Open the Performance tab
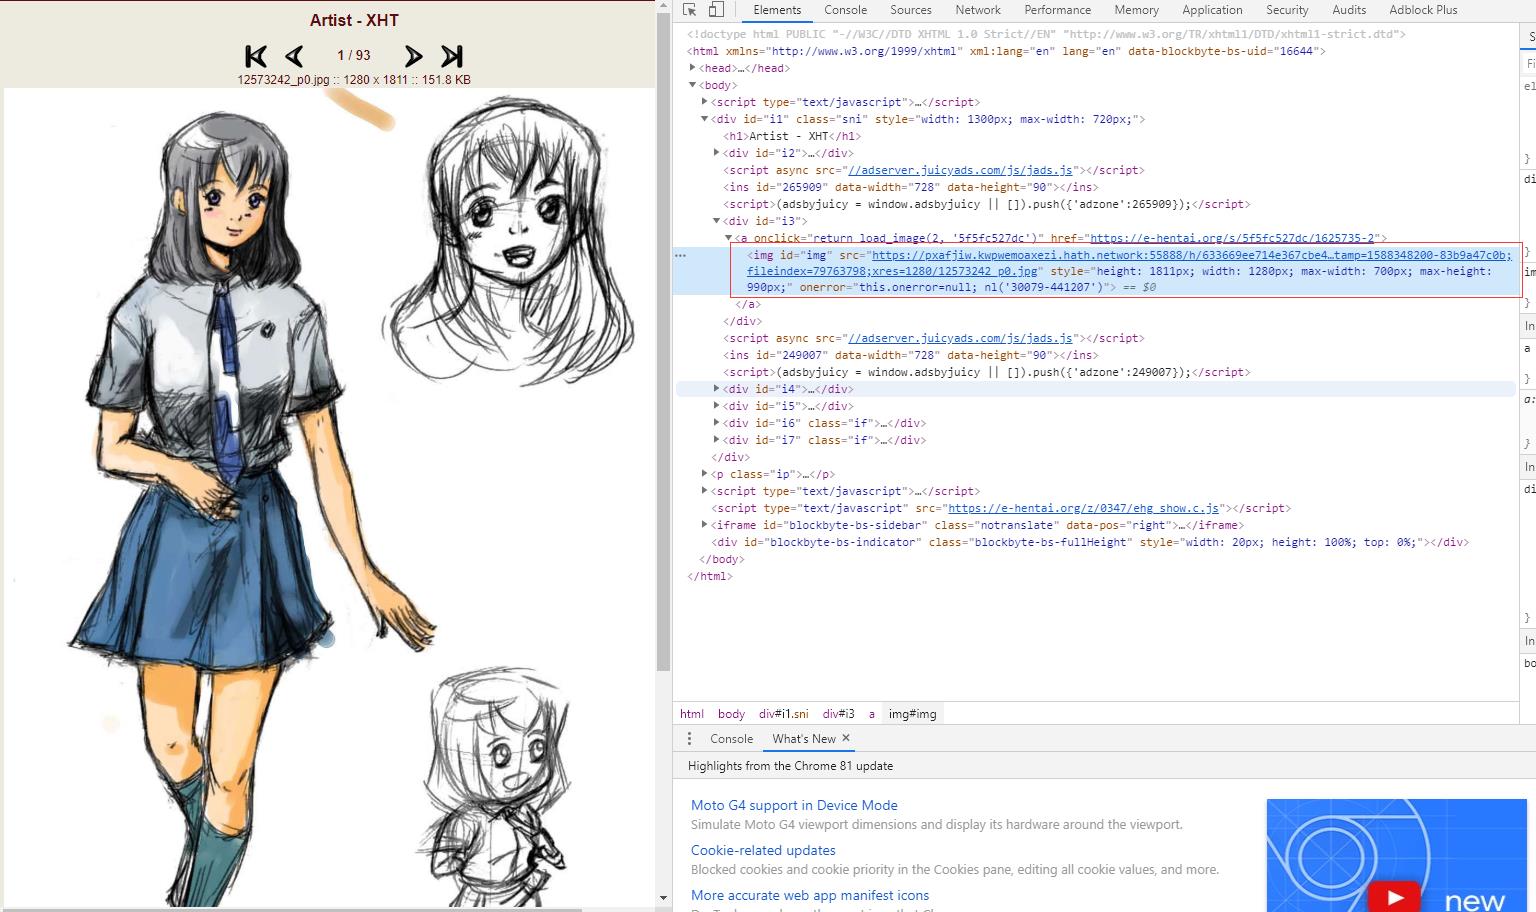The width and height of the screenshot is (1536, 912). click(1057, 10)
